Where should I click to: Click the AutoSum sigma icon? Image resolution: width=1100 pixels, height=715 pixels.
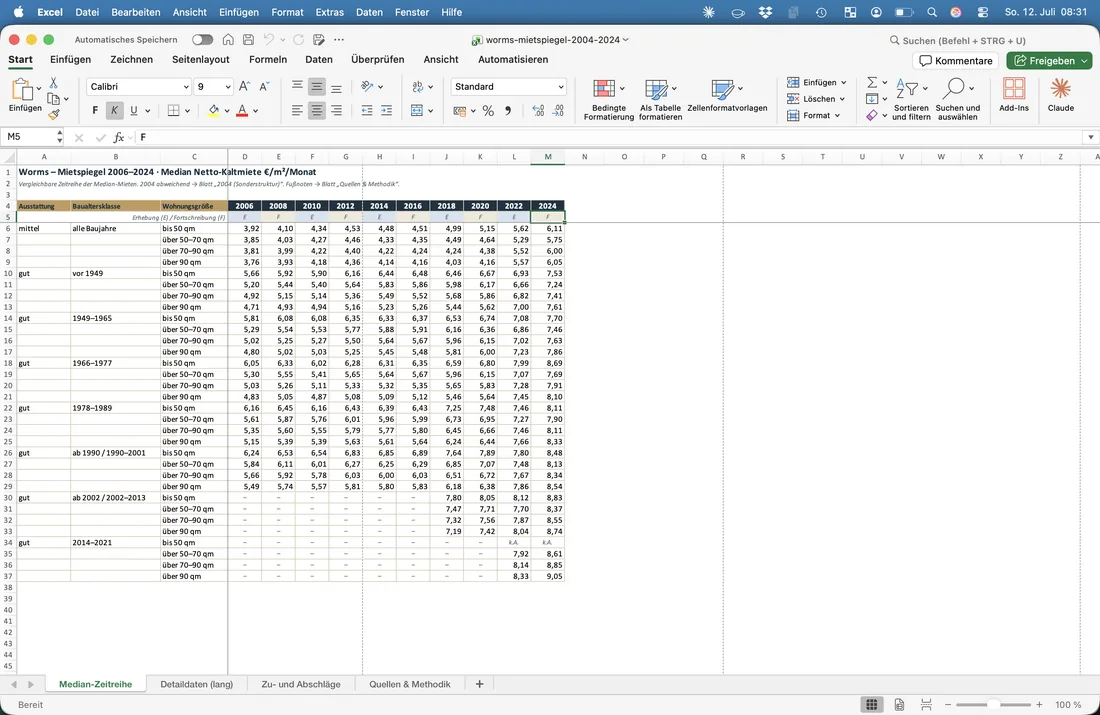tap(872, 83)
